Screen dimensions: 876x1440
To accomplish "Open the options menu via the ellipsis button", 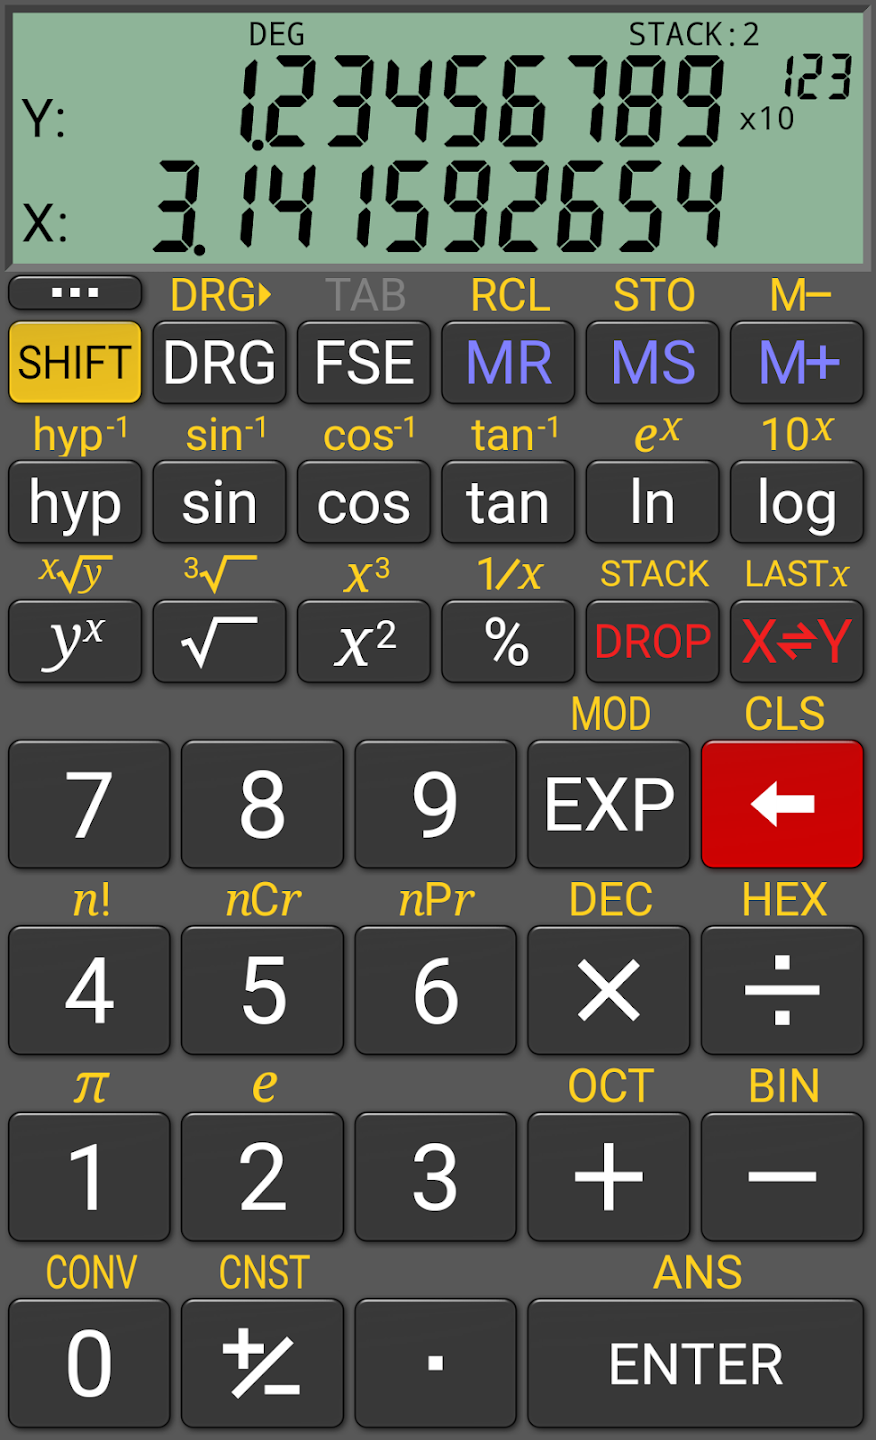I will pyautogui.click(x=74, y=292).
